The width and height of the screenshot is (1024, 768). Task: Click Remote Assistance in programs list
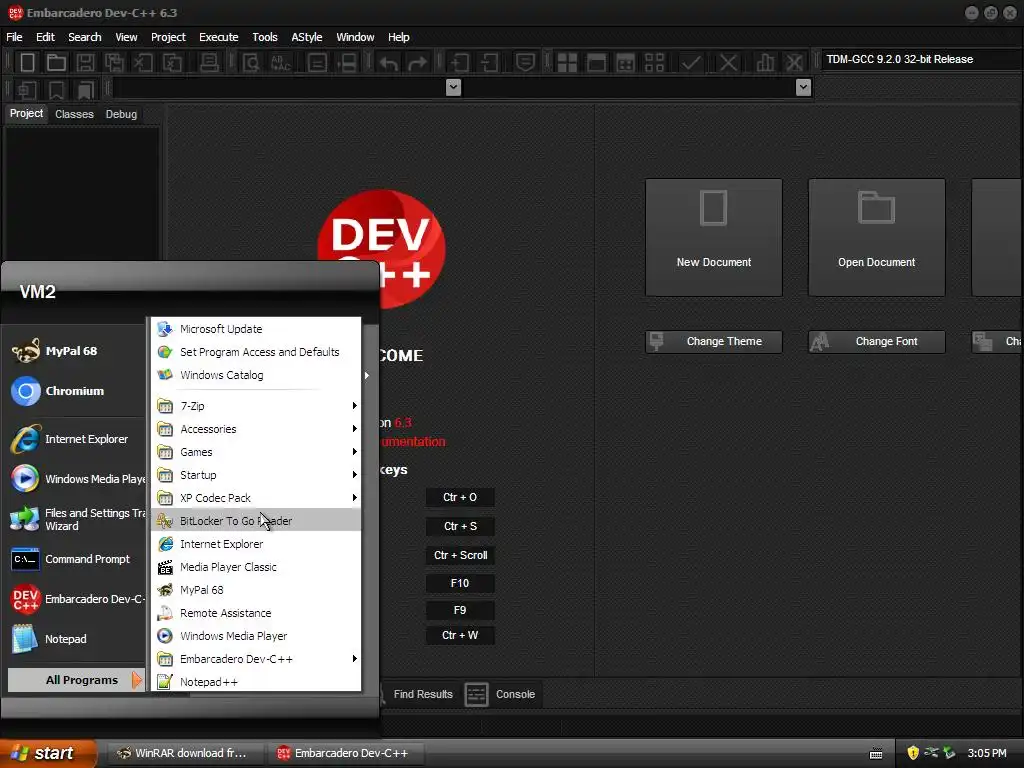point(256,613)
